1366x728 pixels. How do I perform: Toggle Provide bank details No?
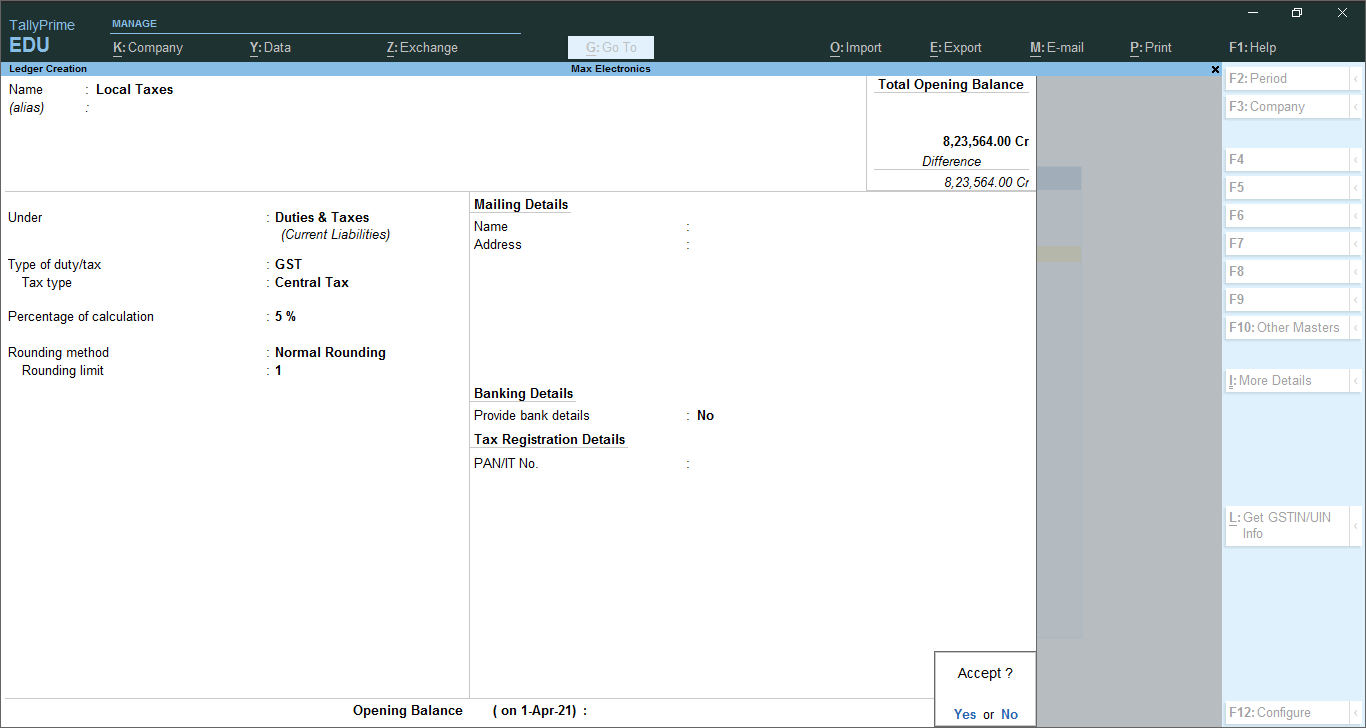click(705, 415)
